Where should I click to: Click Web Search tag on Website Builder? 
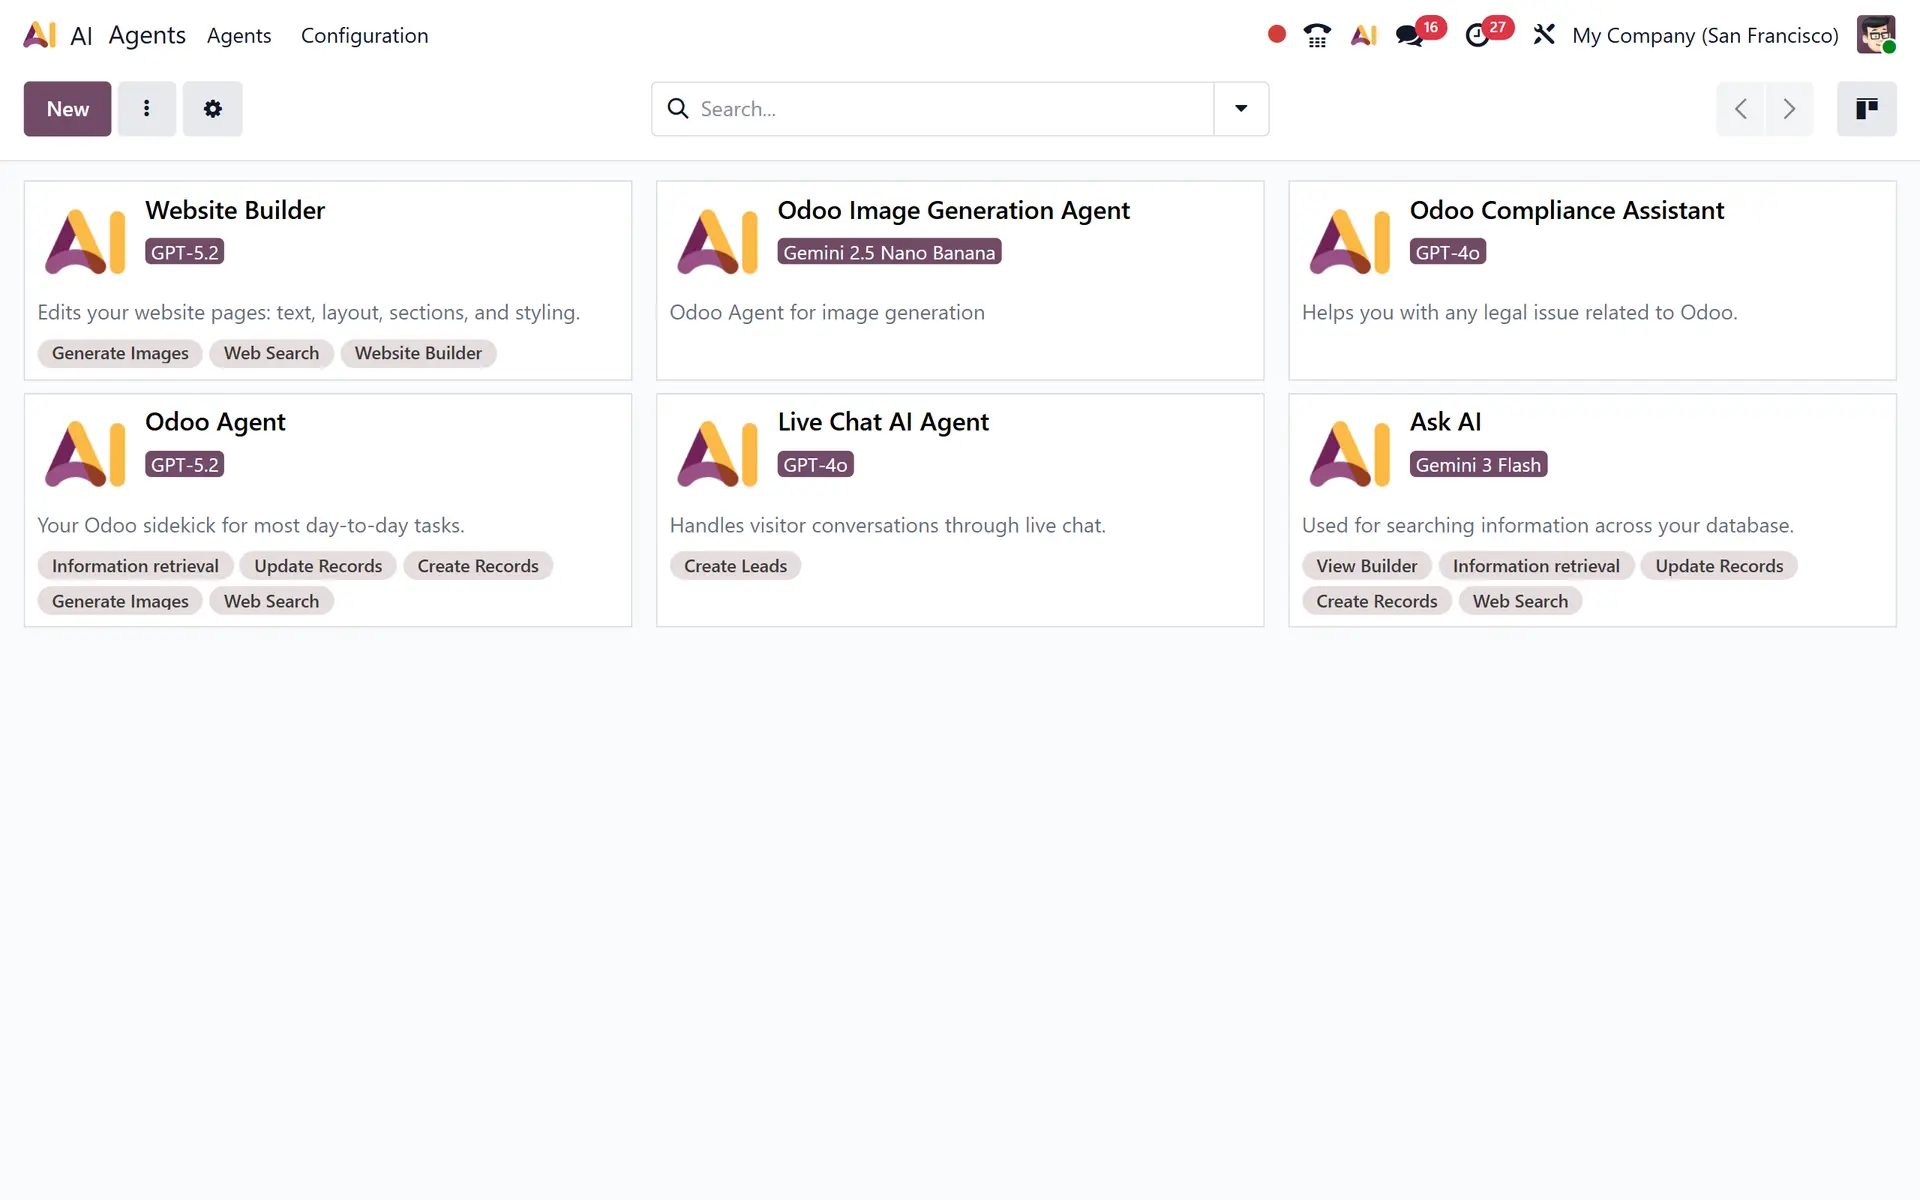click(271, 353)
